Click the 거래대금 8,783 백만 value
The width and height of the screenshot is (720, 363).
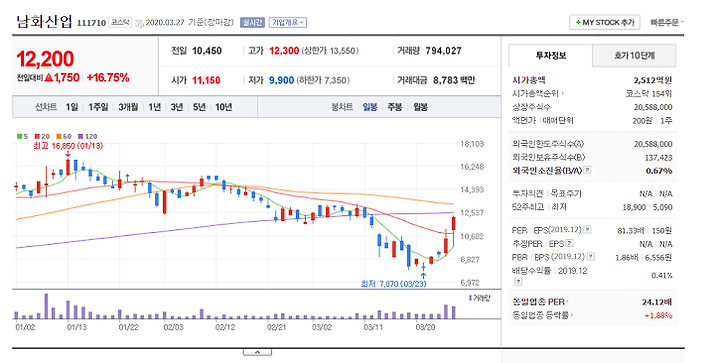pyautogui.click(x=454, y=80)
